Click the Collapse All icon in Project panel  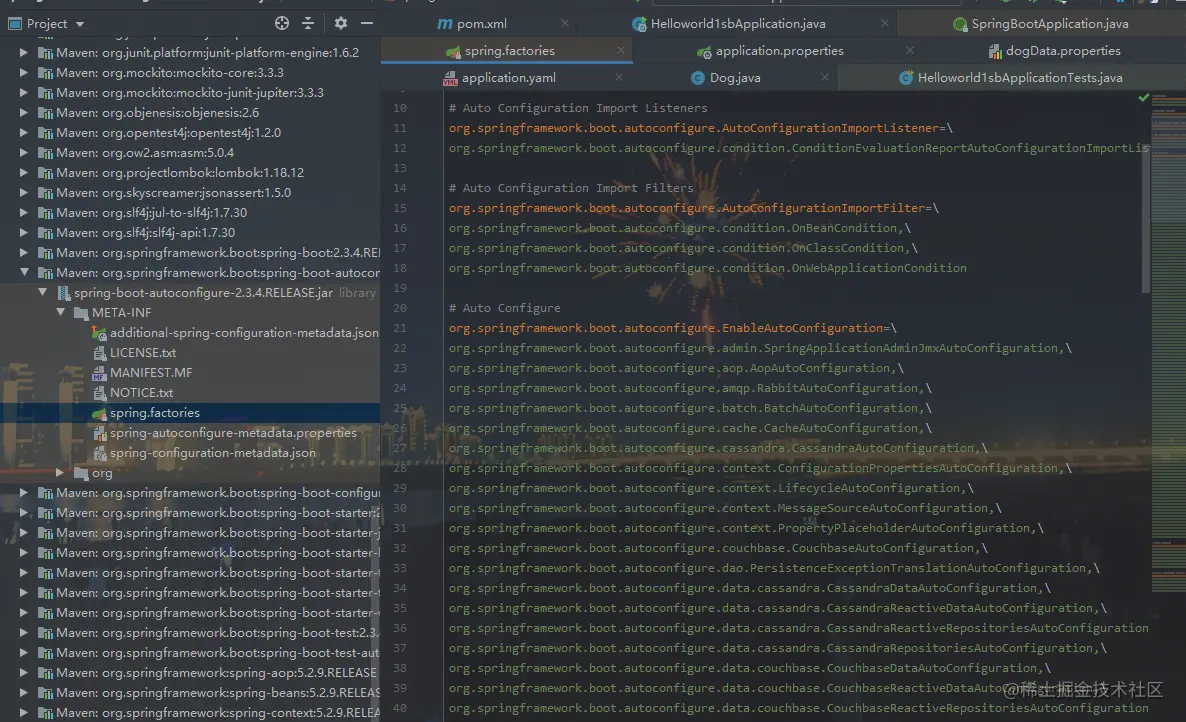(x=308, y=23)
